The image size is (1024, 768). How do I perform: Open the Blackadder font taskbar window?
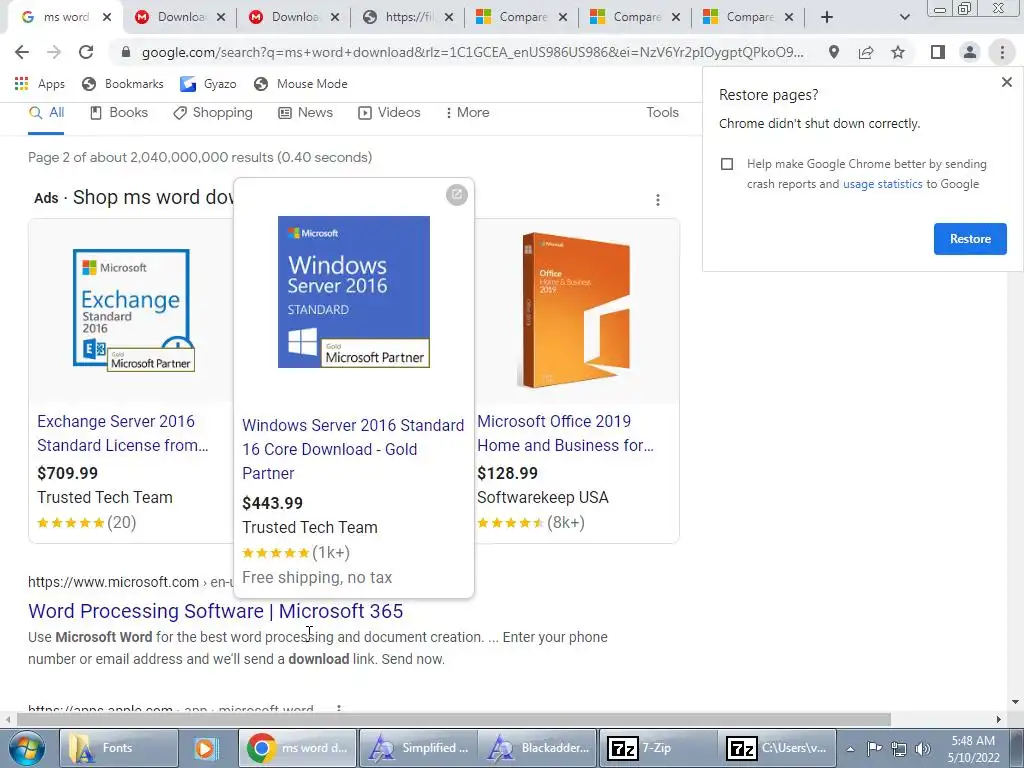[x=537, y=748]
